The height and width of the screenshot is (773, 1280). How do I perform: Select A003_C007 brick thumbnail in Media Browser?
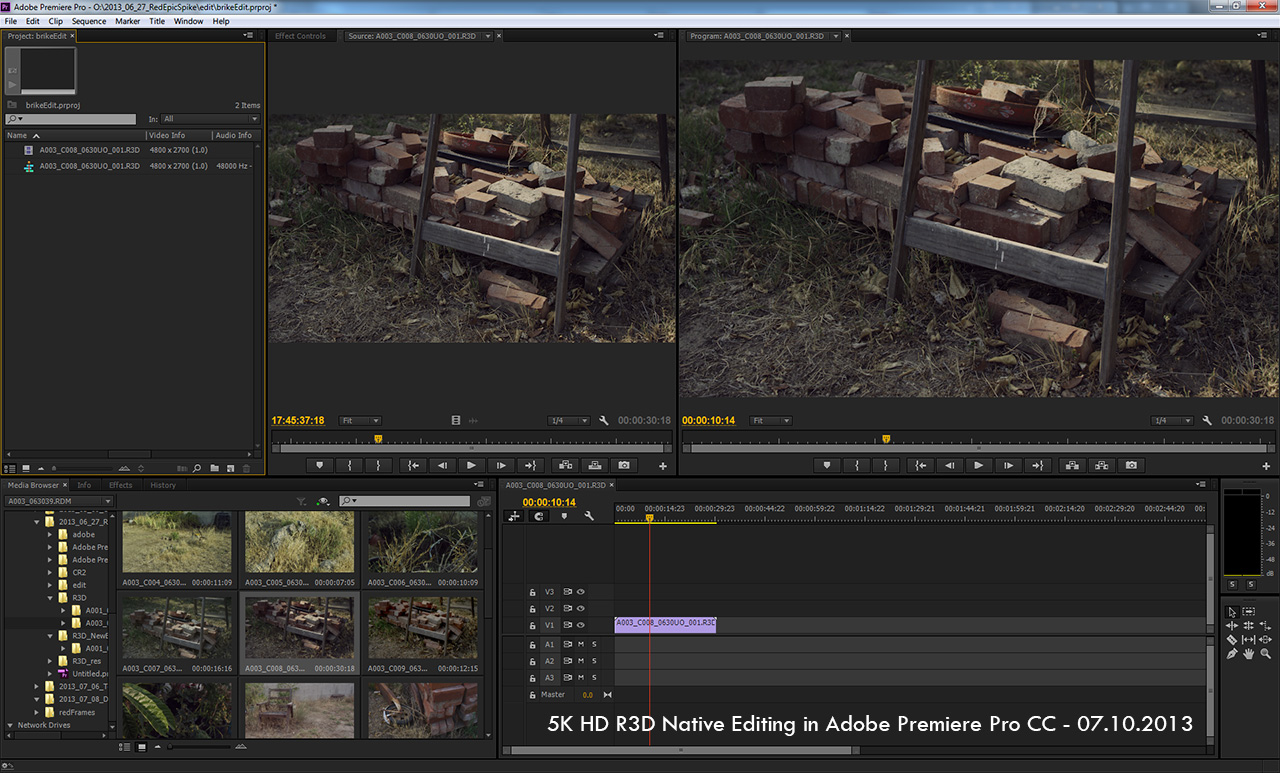[177, 628]
